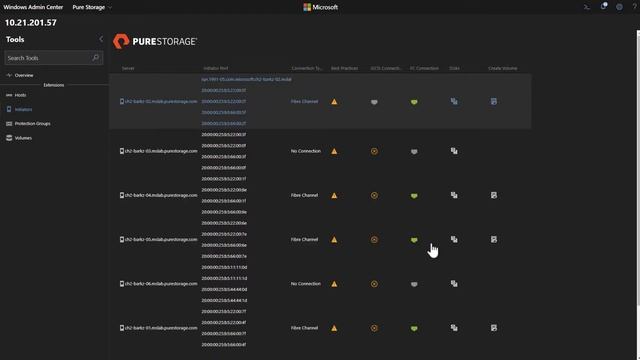Click gray FC Connection icon for ch2-barkz-03

[x=414, y=152]
